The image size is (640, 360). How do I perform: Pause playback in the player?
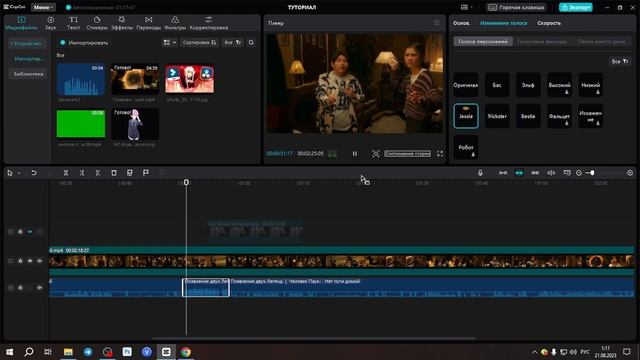point(355,153)
